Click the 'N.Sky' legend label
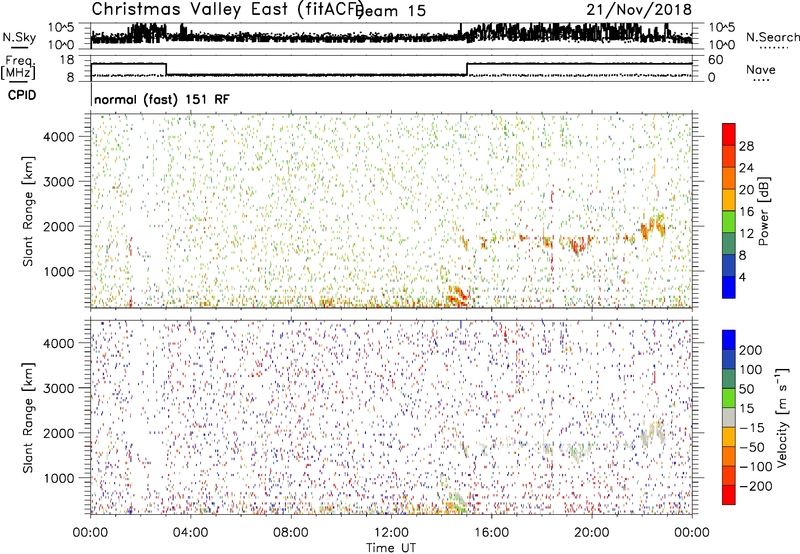Viewport: 800px width, 554px height. tap(19, 37)
